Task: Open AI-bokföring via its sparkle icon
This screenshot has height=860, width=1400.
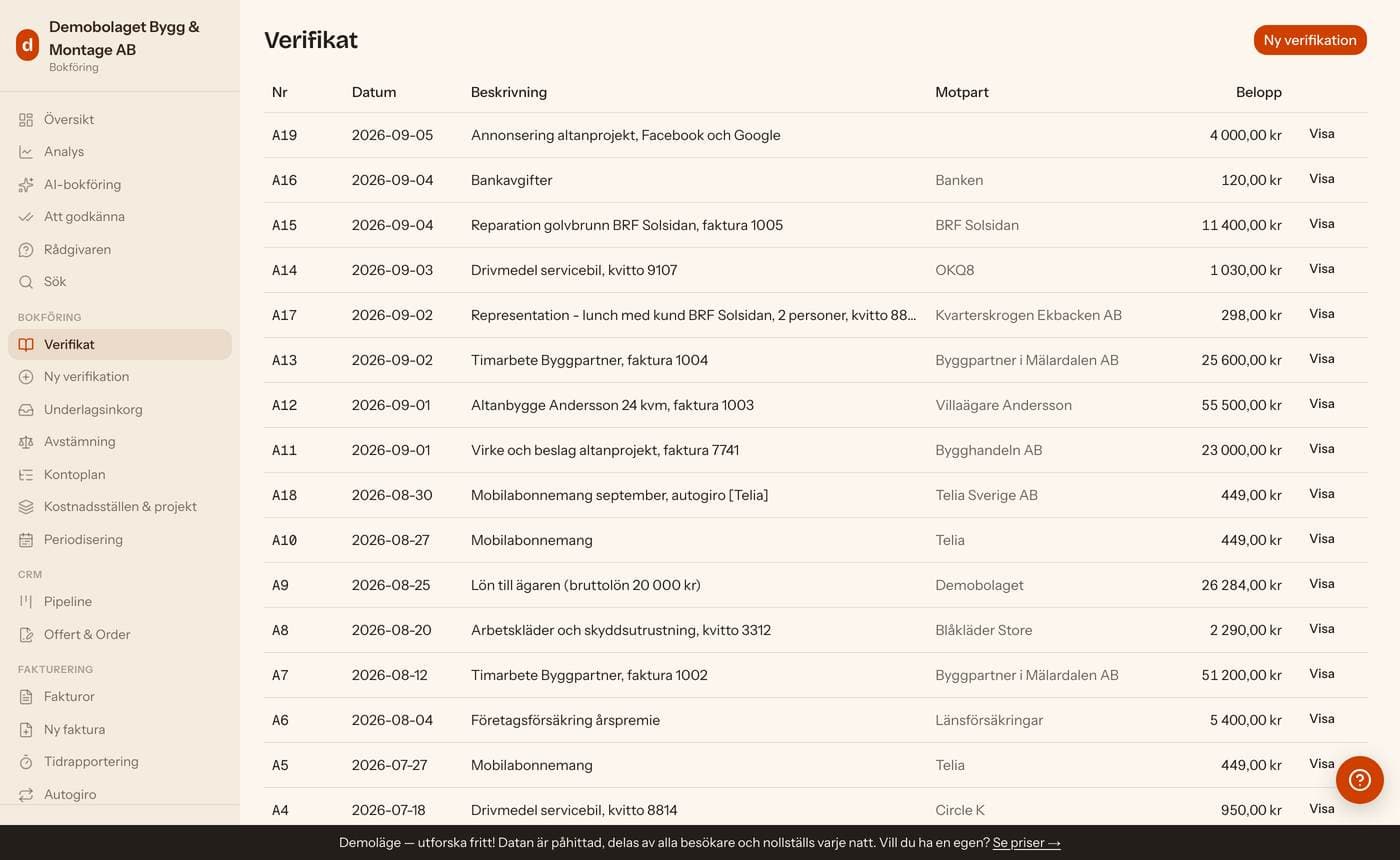Action: click(26, 185)
